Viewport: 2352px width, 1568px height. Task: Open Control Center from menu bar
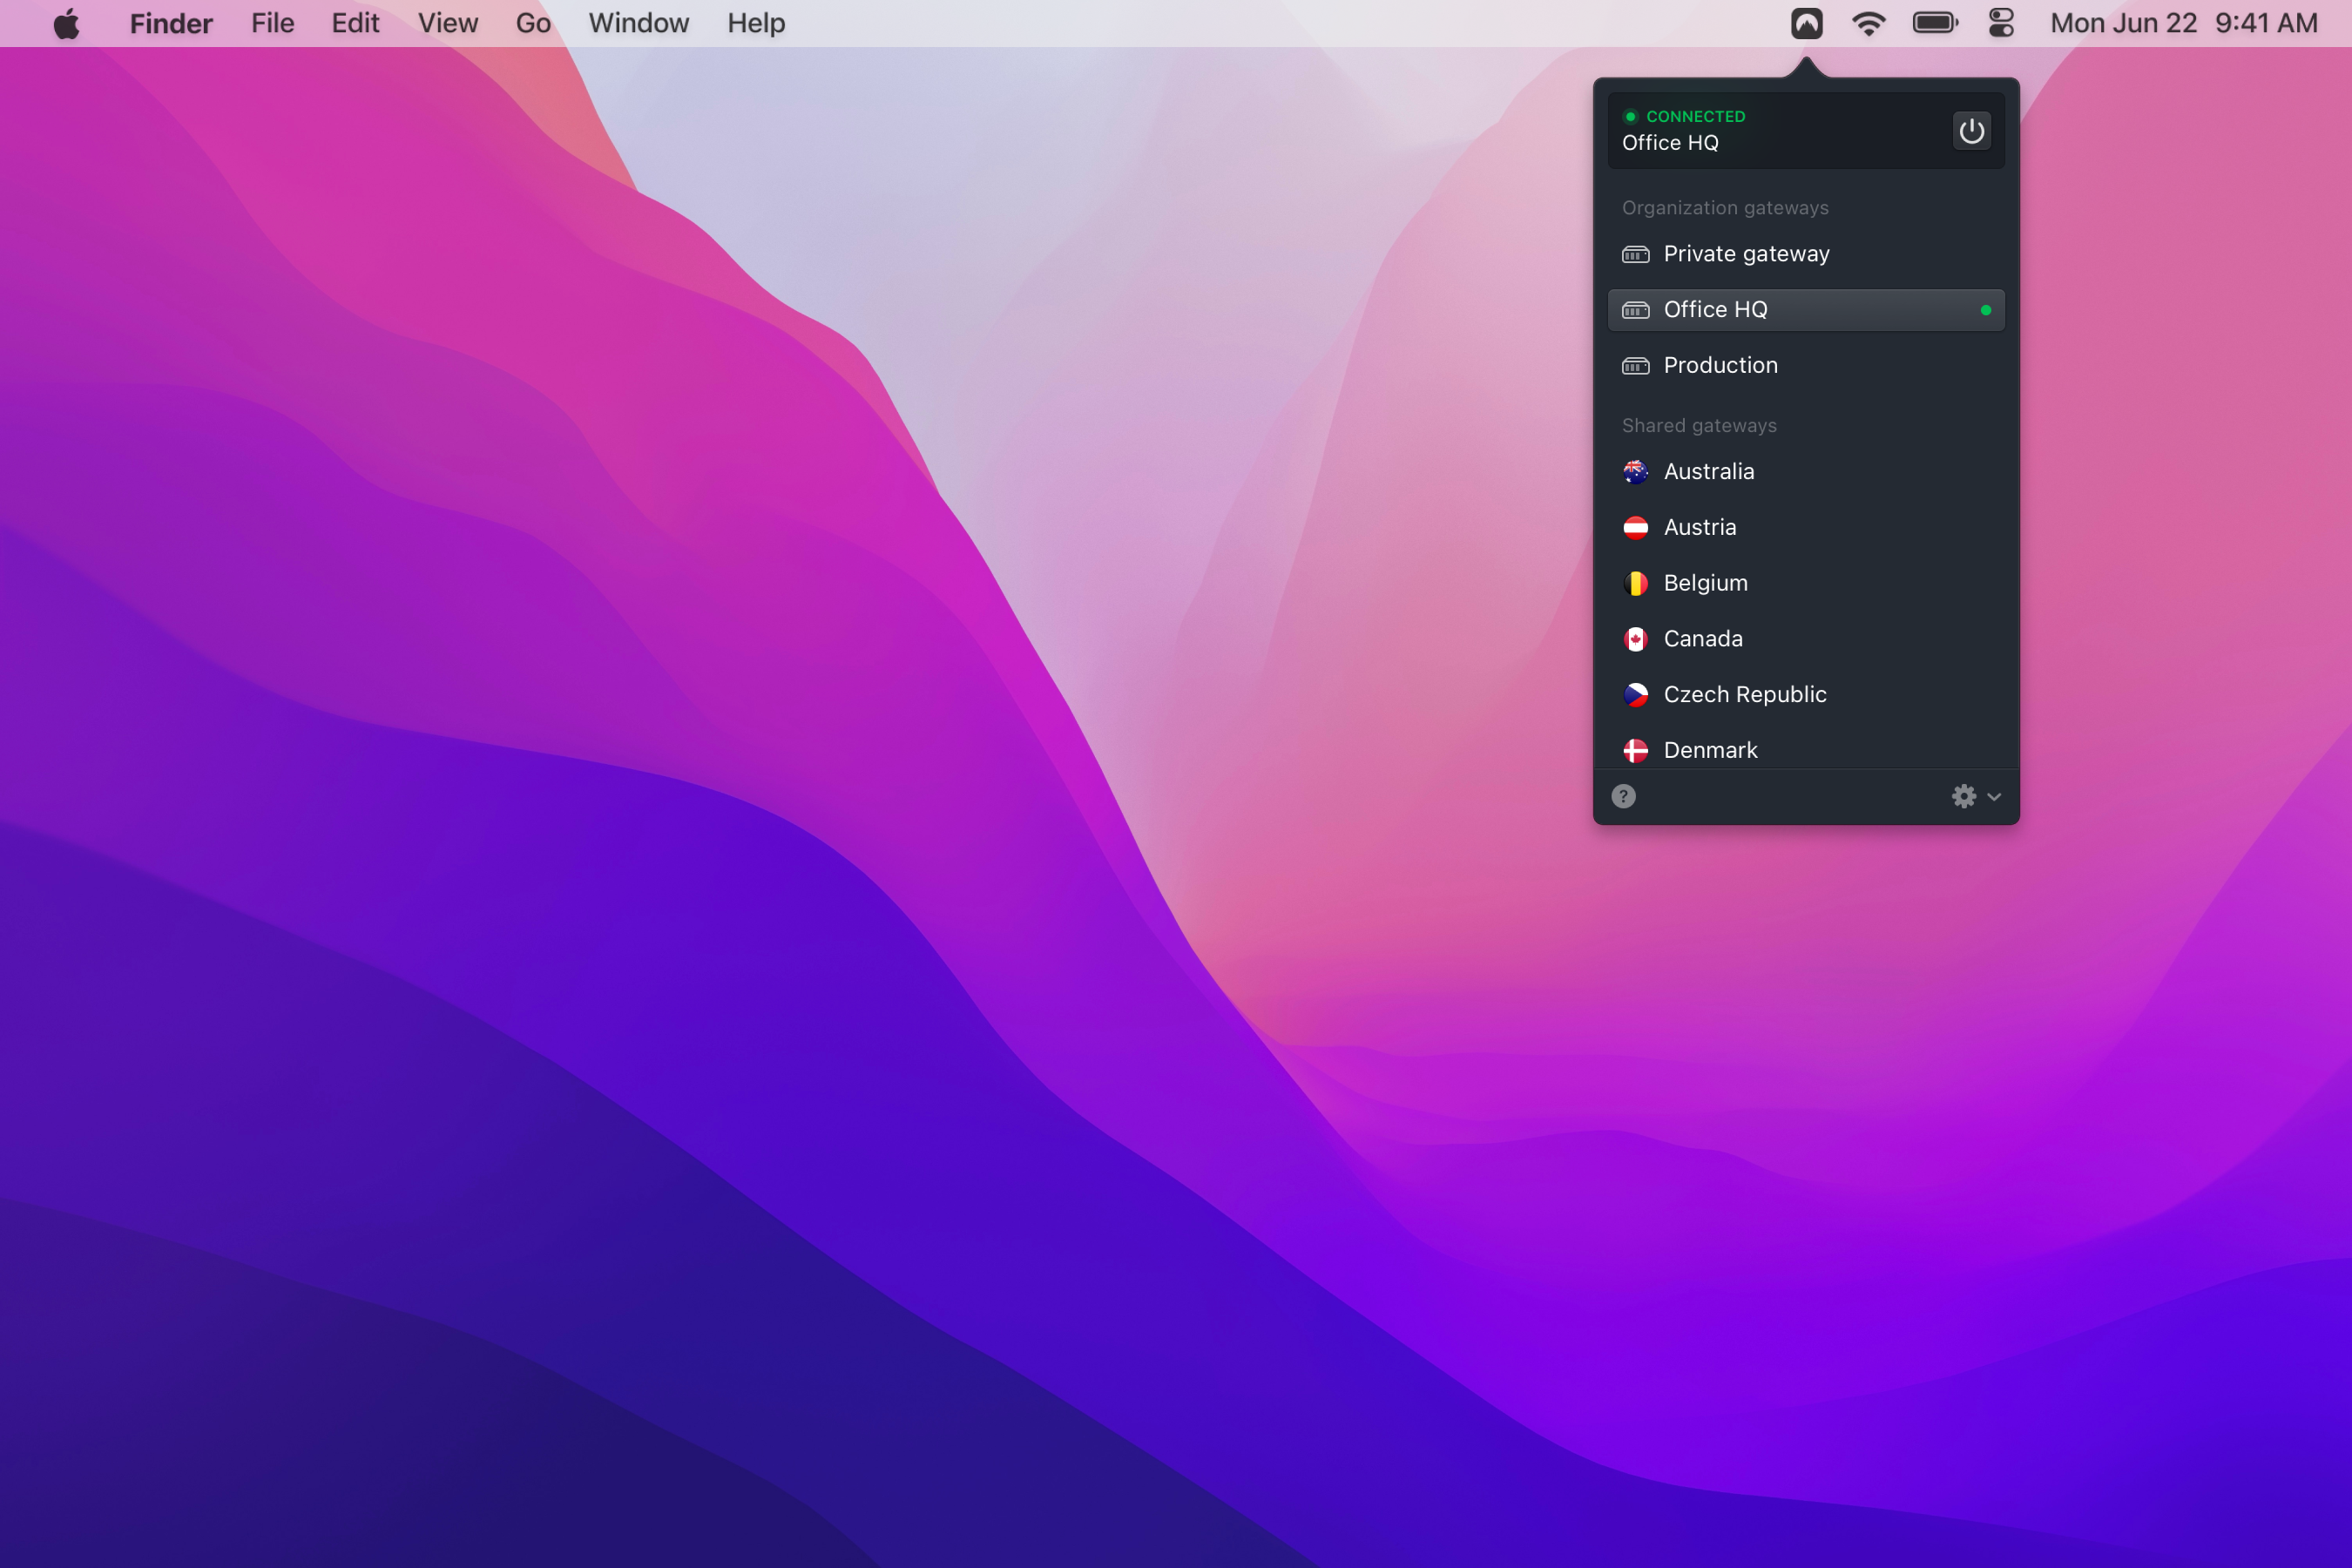coord(2001,23)
